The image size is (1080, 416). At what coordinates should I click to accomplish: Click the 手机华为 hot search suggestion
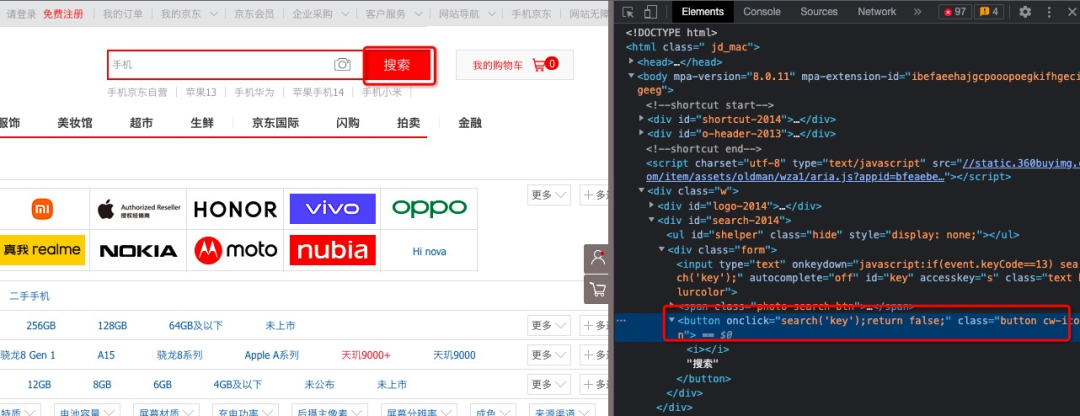tap(254, 92)
